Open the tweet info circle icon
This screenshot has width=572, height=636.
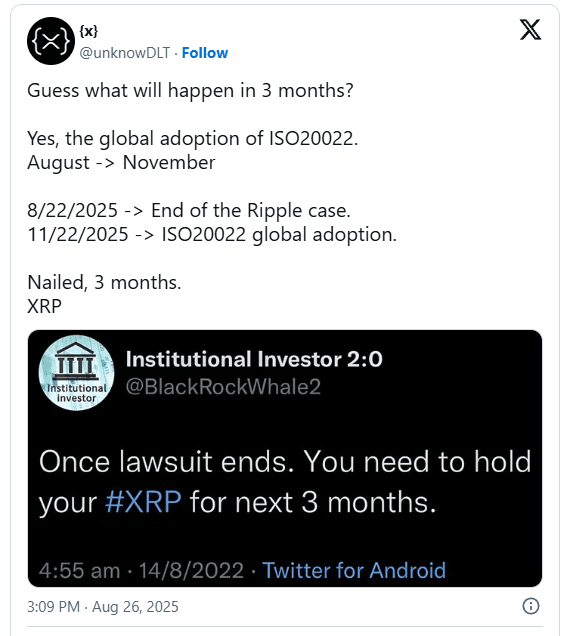click(531, 606)
